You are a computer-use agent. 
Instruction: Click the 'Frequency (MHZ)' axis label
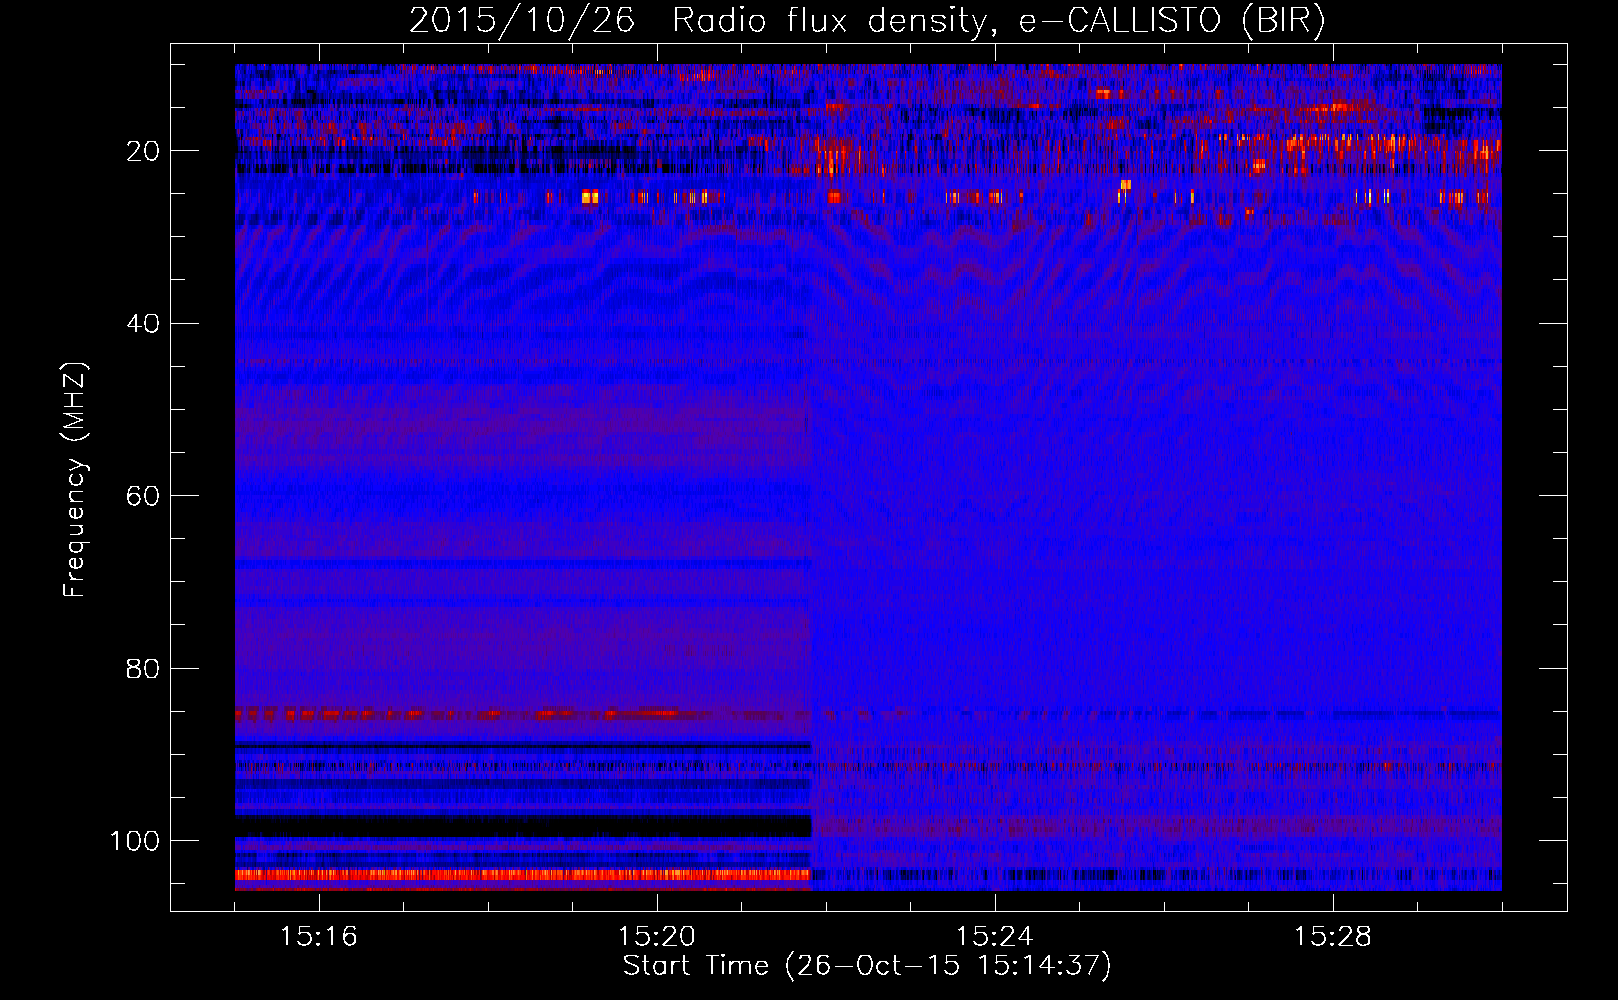click(x=75, y=480)
